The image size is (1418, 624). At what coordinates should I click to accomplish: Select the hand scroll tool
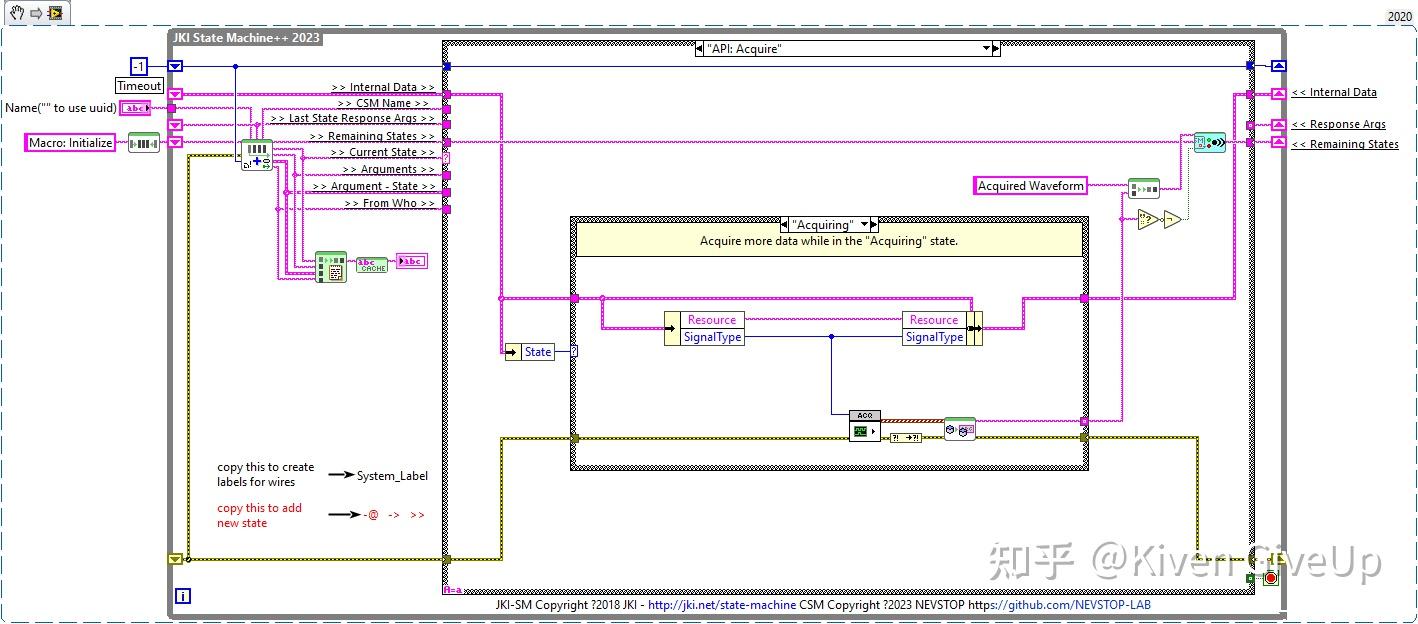(x=16, y=12)
